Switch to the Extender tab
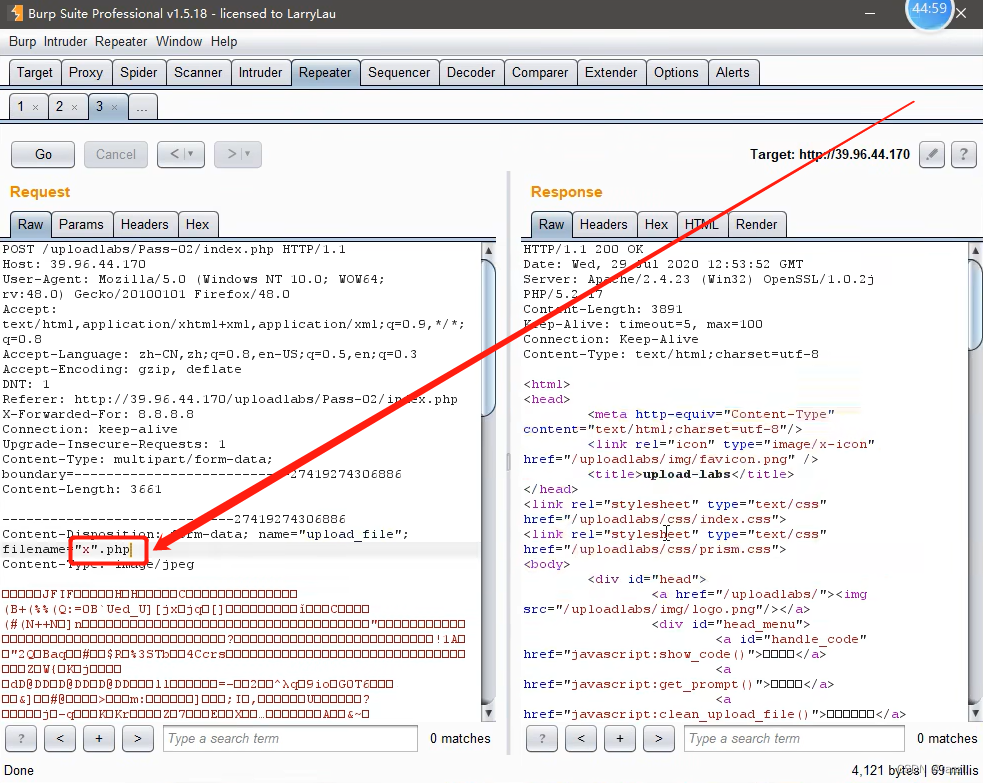This screenshot has height=783, width=983. point(611,73)
